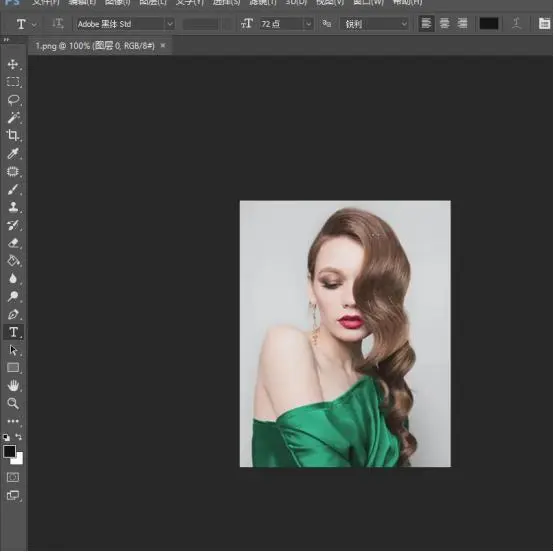Select the Paint Bucket tool
The image size is (554, 552).
pos(13,261)
